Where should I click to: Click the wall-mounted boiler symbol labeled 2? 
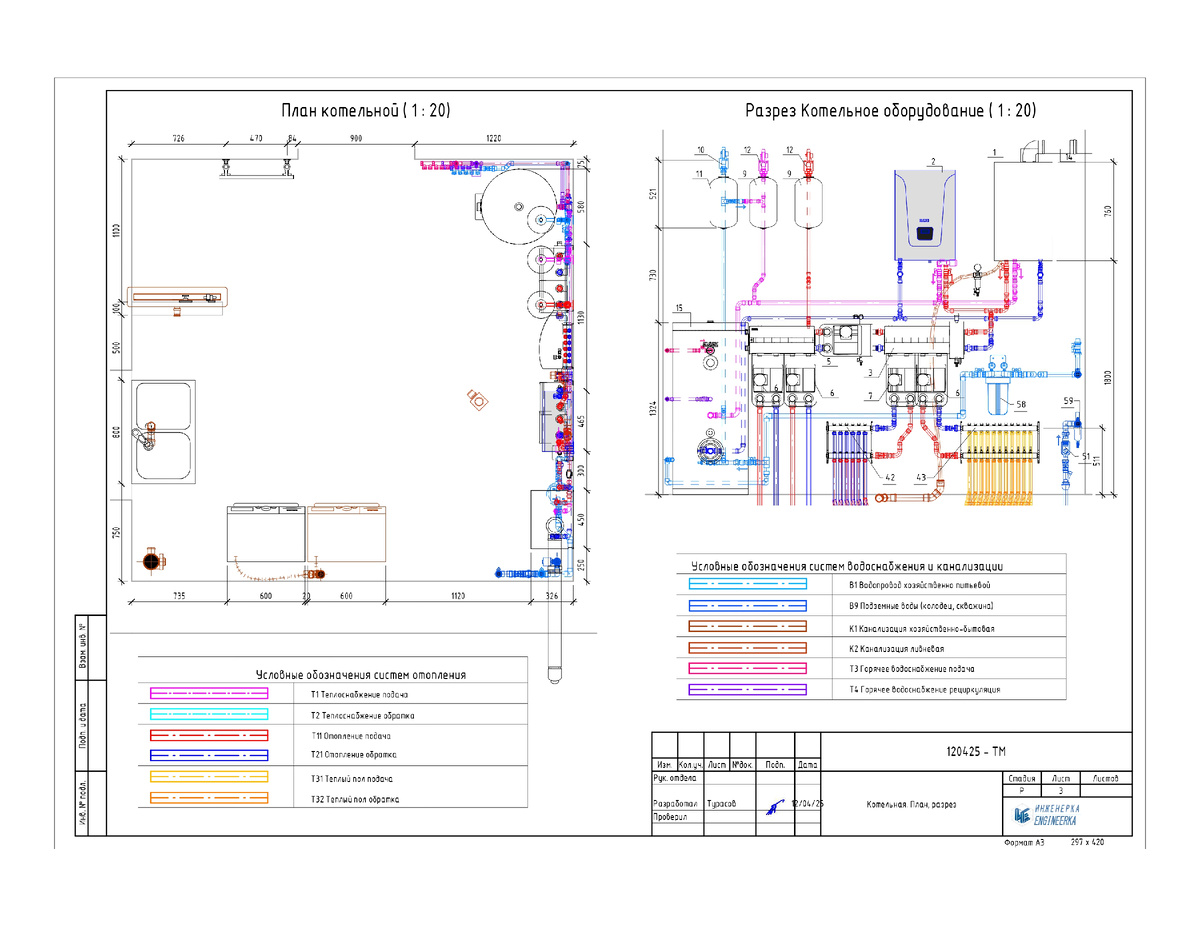(x=925, y=216)
